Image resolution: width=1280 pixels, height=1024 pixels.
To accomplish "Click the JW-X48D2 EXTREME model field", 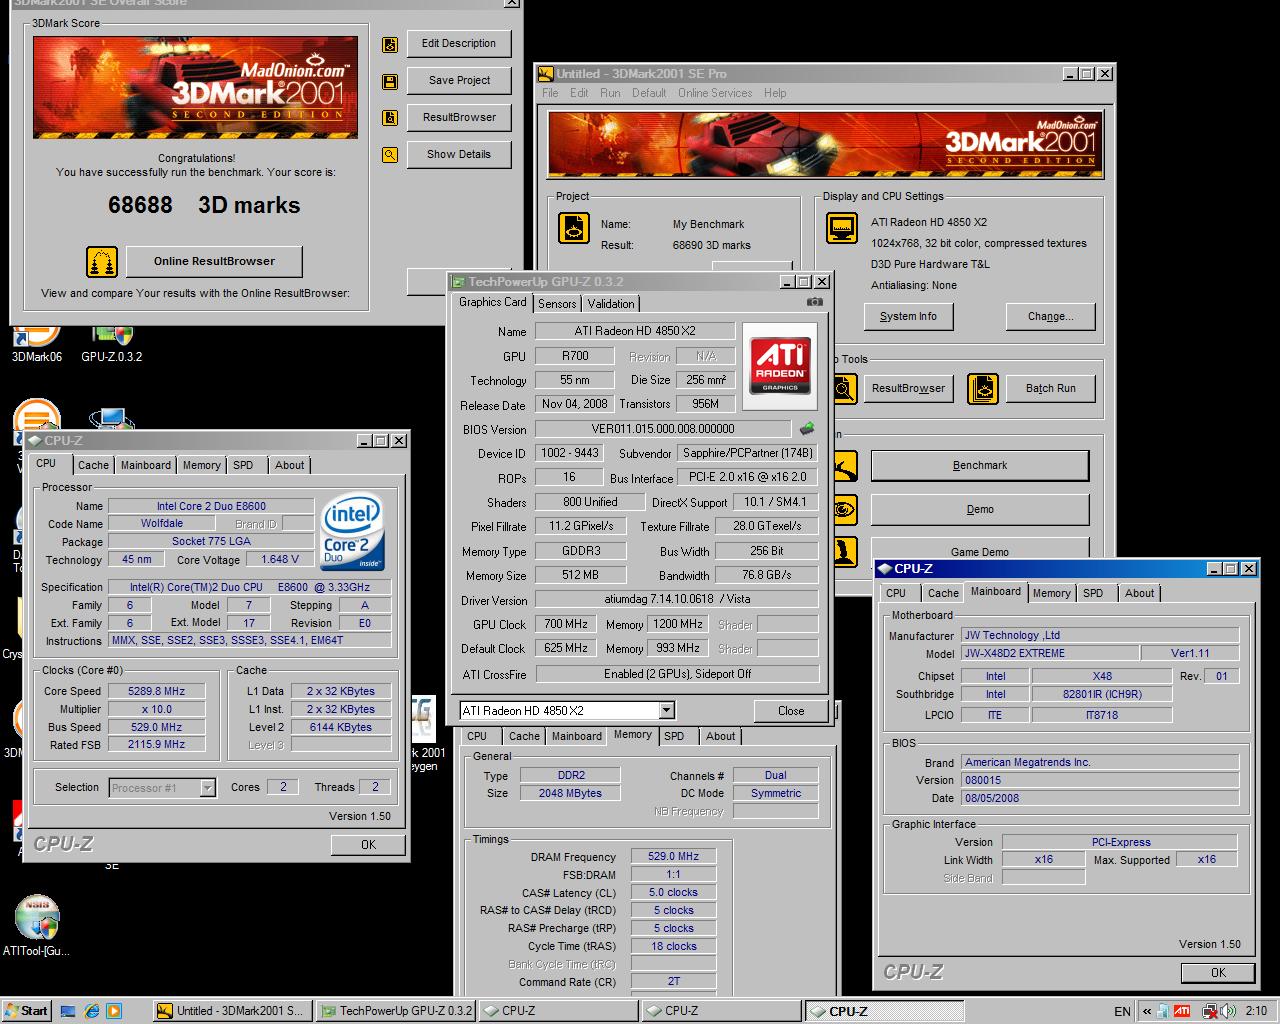I will click(x=1050, y=654).
